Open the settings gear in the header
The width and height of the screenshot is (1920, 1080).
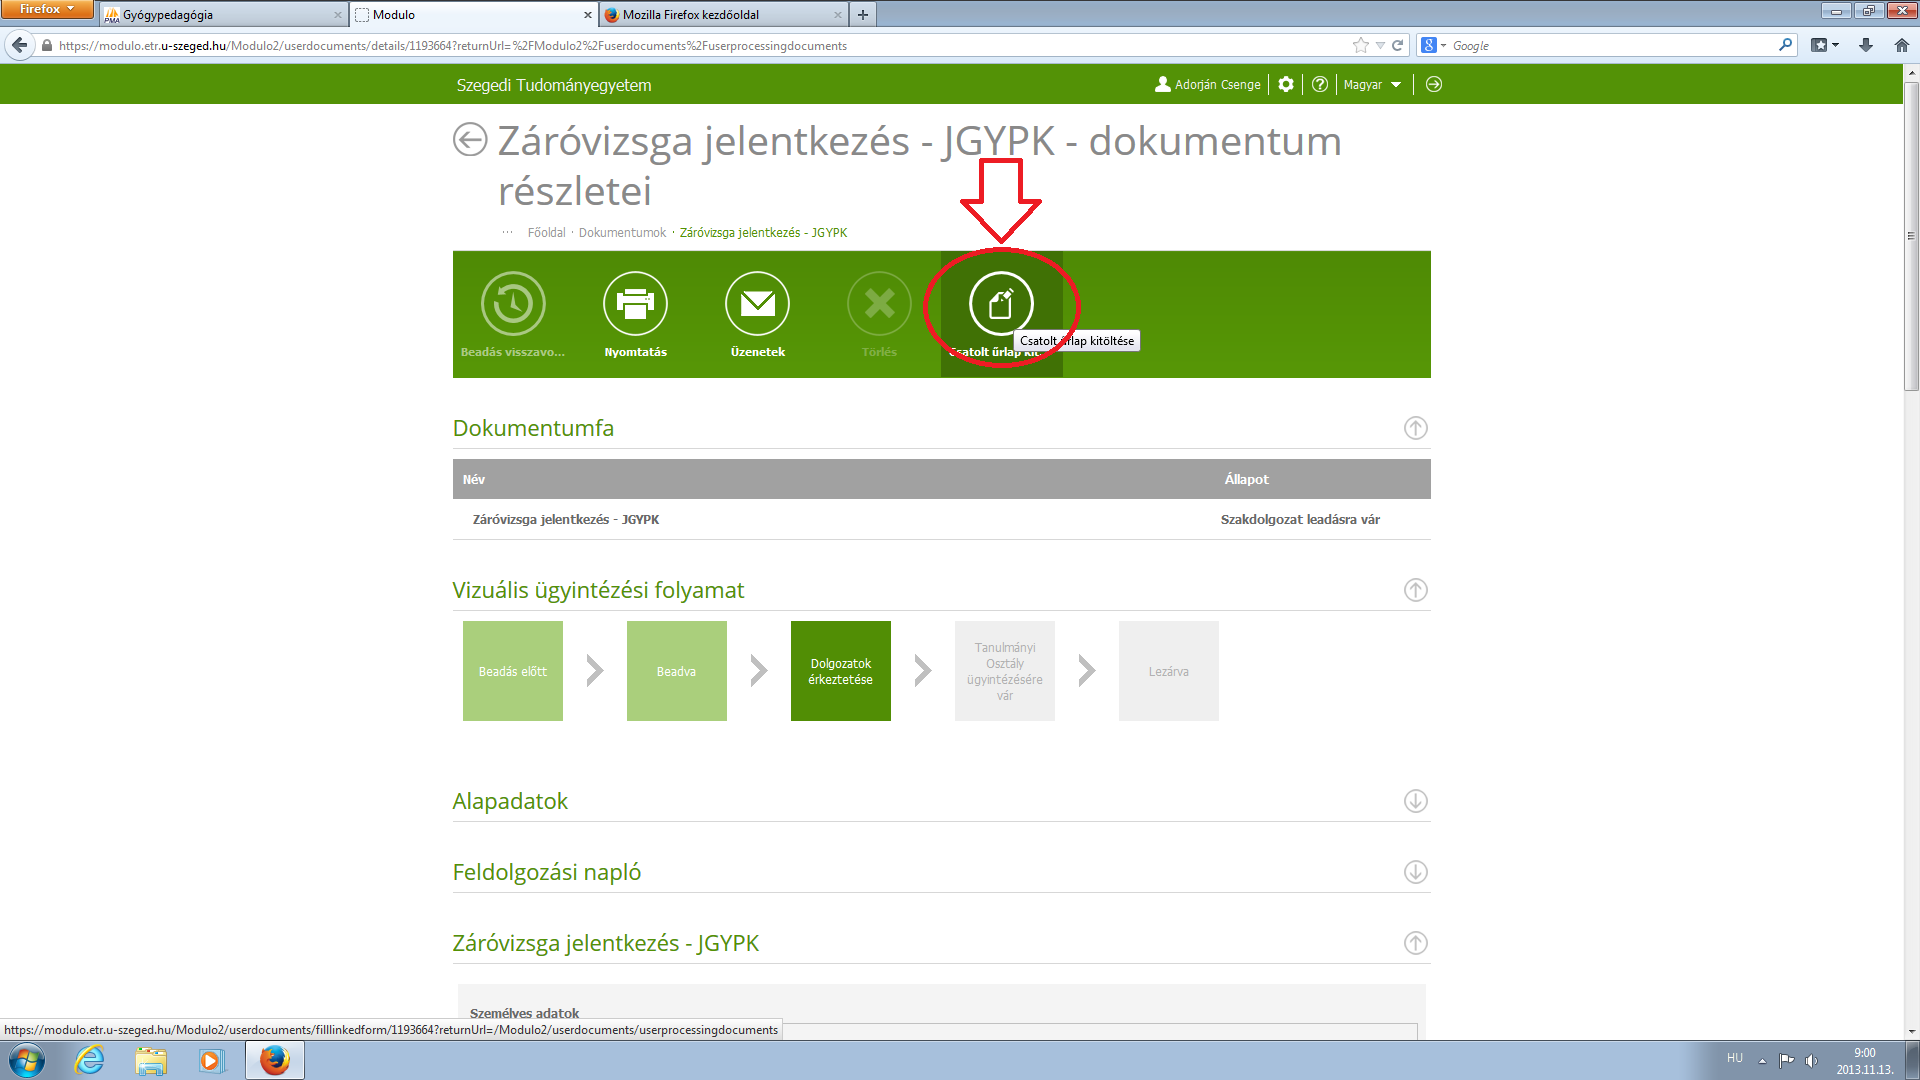[1286, 85]
